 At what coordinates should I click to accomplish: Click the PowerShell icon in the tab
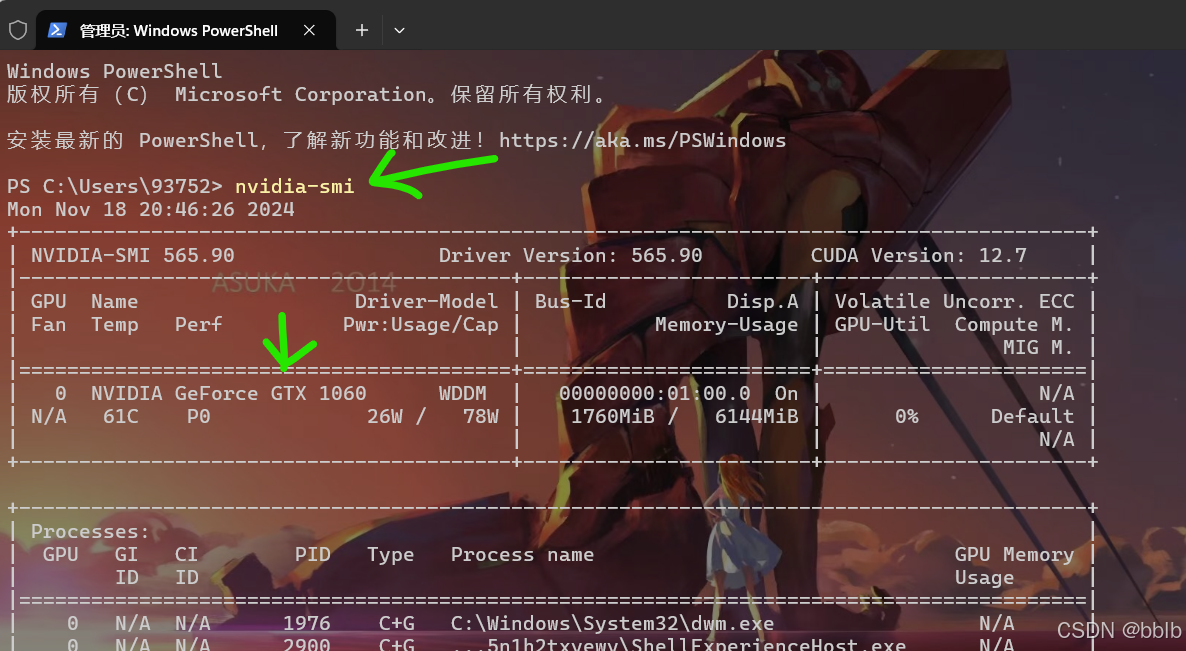coord(57,30)
